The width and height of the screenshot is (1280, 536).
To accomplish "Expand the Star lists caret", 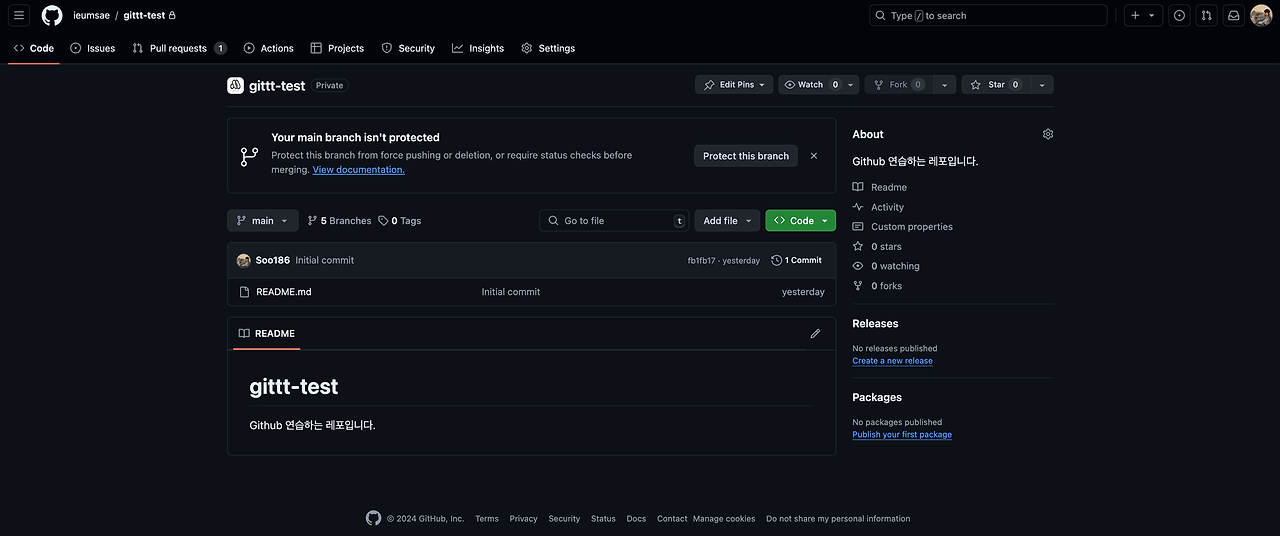I will point(1042,85).
